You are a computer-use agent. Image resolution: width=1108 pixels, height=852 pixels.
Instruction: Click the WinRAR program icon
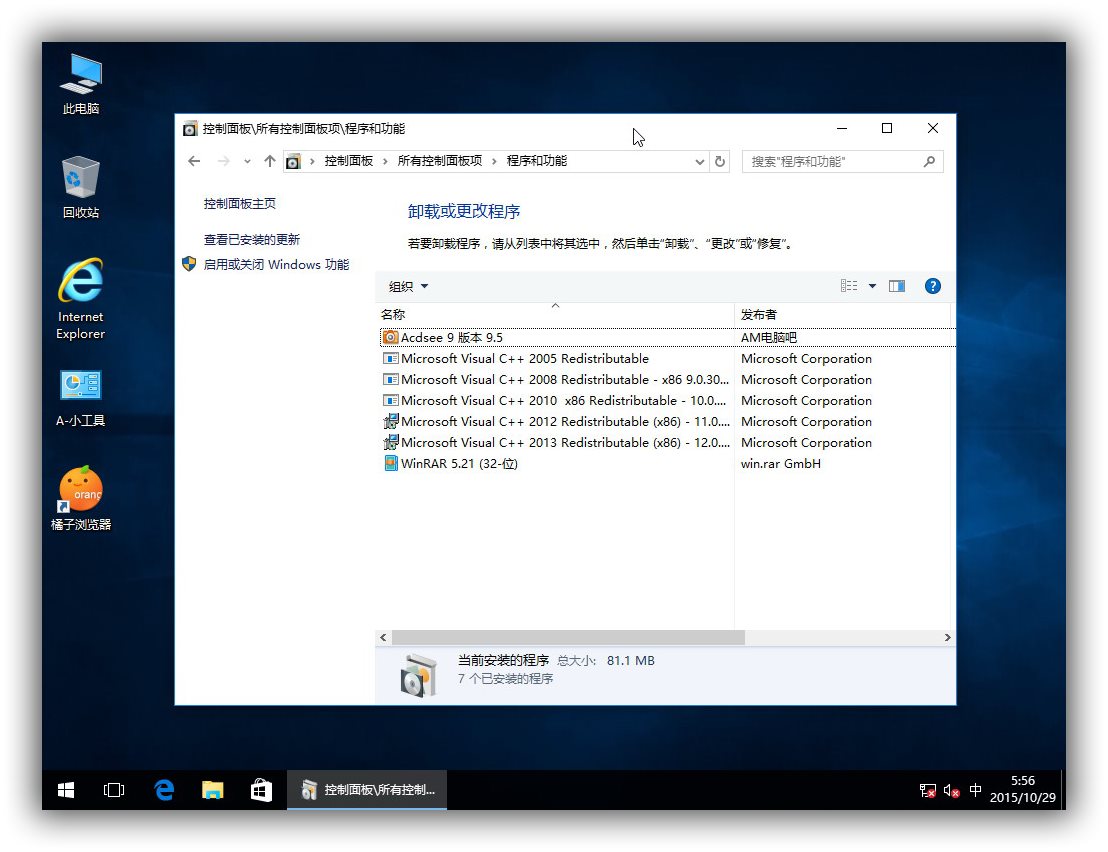click(x=390, y=463)
